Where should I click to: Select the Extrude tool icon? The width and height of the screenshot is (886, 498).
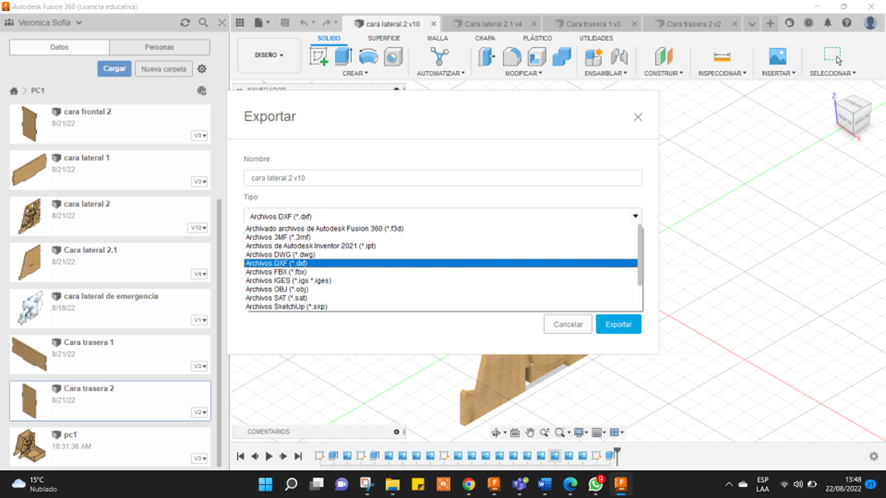coord(343,57)
